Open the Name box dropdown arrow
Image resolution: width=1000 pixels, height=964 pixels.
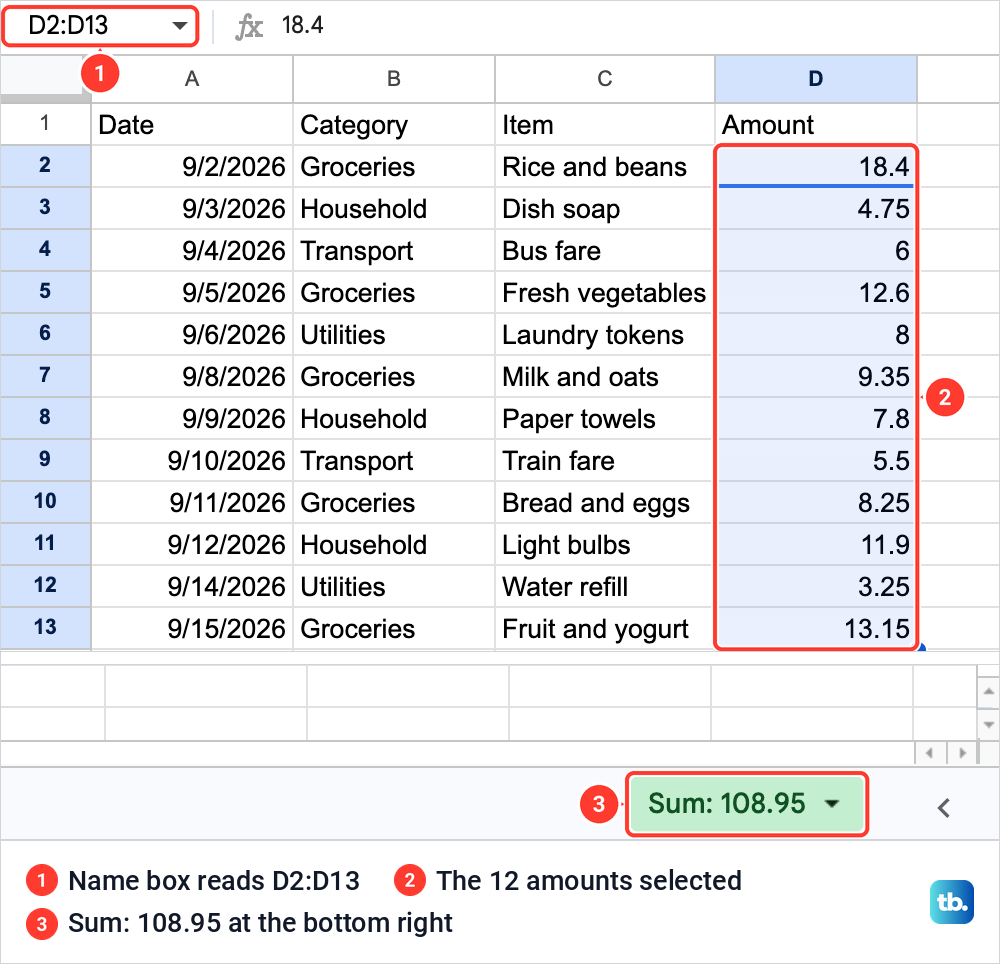(180, 26)
